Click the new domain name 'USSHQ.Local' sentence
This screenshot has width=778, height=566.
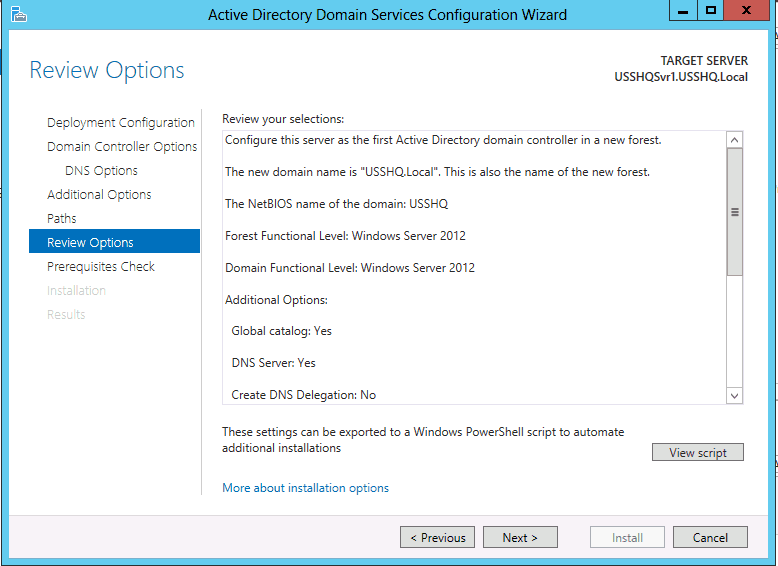[x=437, y=172]
